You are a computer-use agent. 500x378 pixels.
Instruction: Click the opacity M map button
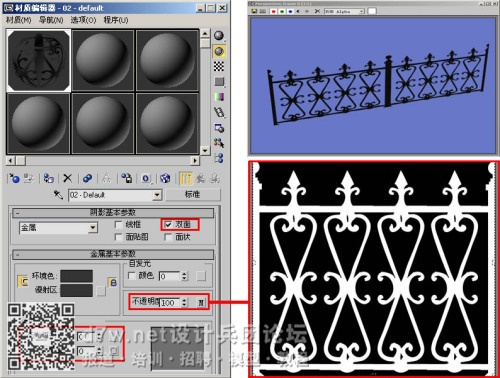201,303
